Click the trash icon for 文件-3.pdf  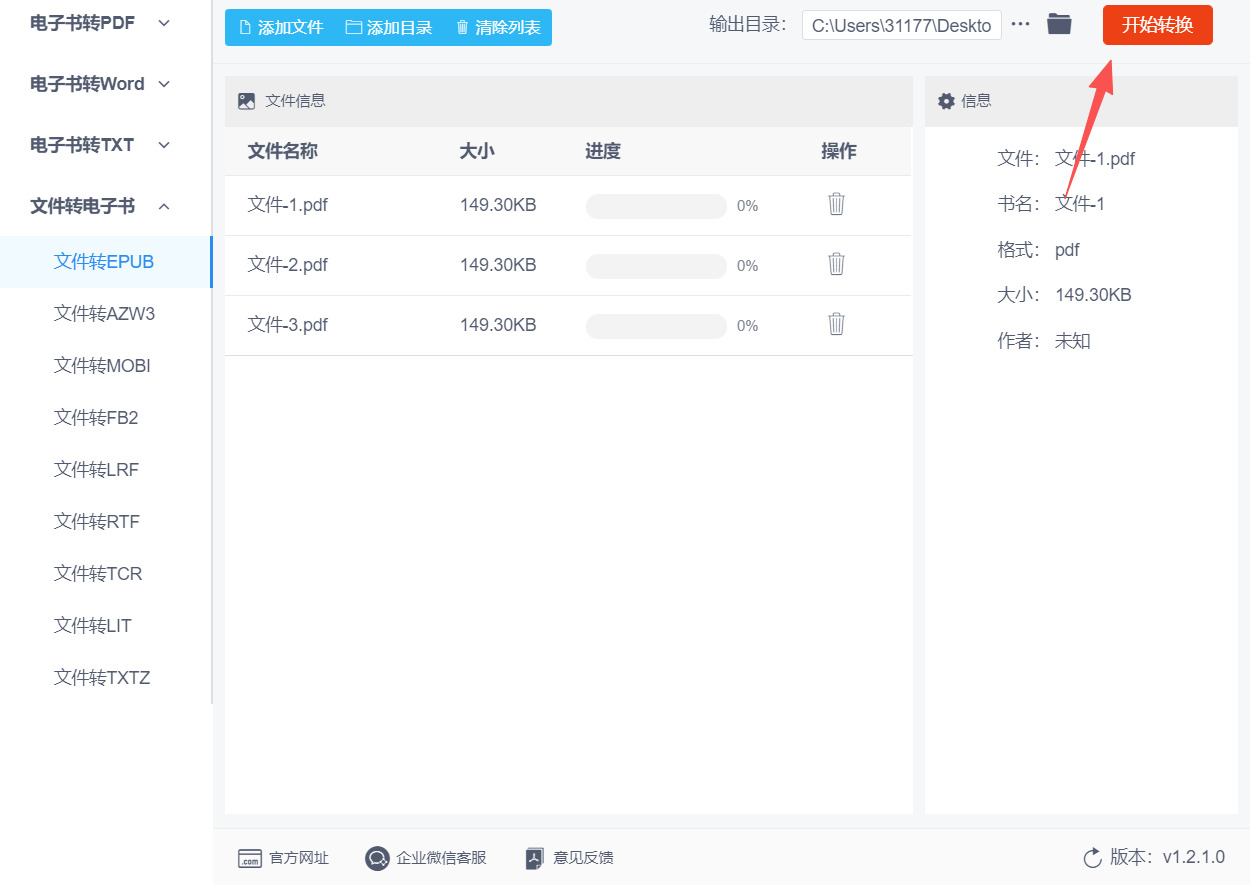click(x=837, y=324)
